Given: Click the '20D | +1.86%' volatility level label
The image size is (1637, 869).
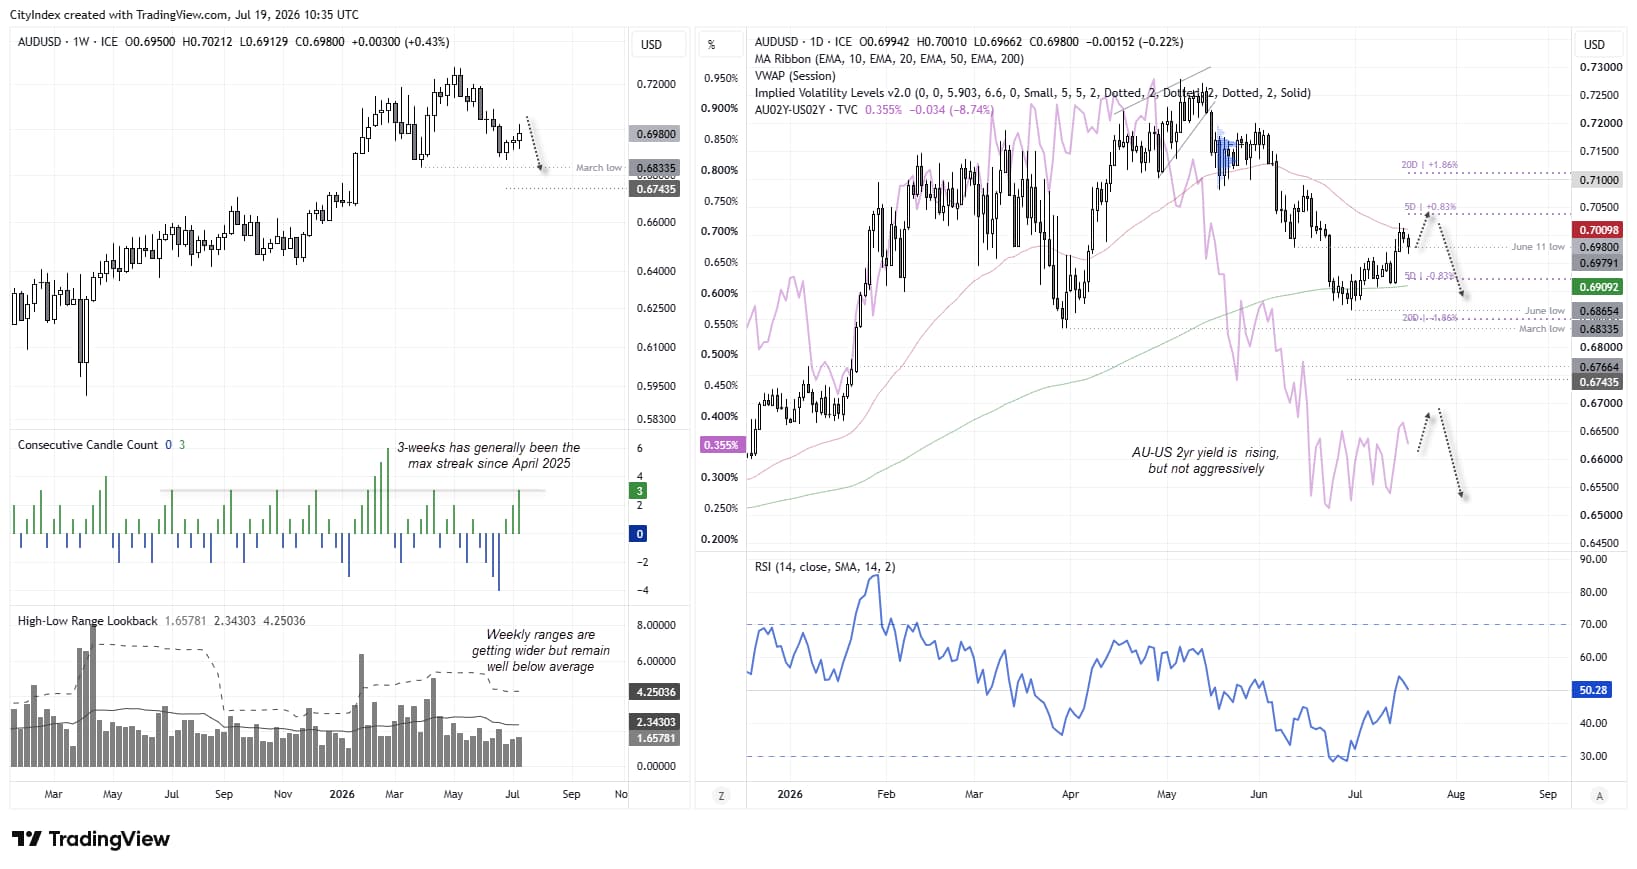Looking at the screenshot, I should [1429, 165].
